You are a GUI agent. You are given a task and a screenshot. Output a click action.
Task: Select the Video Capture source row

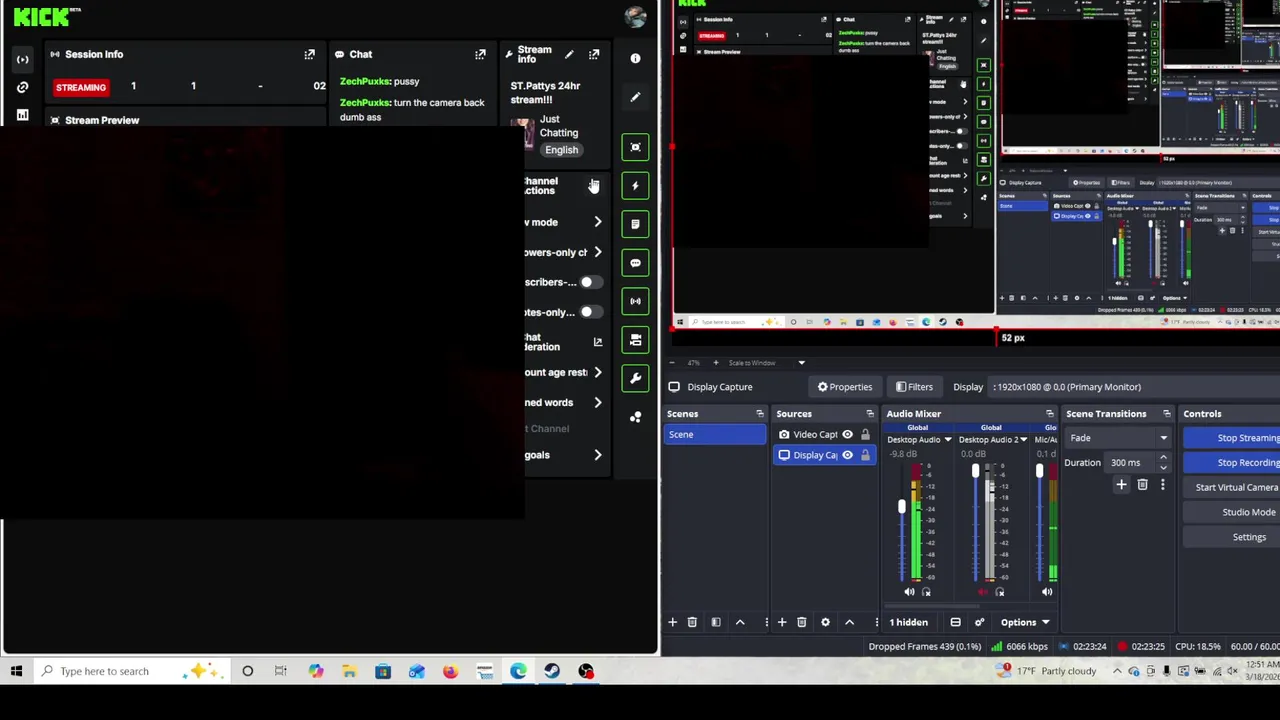pyautogui.click(x=825, y=435)
